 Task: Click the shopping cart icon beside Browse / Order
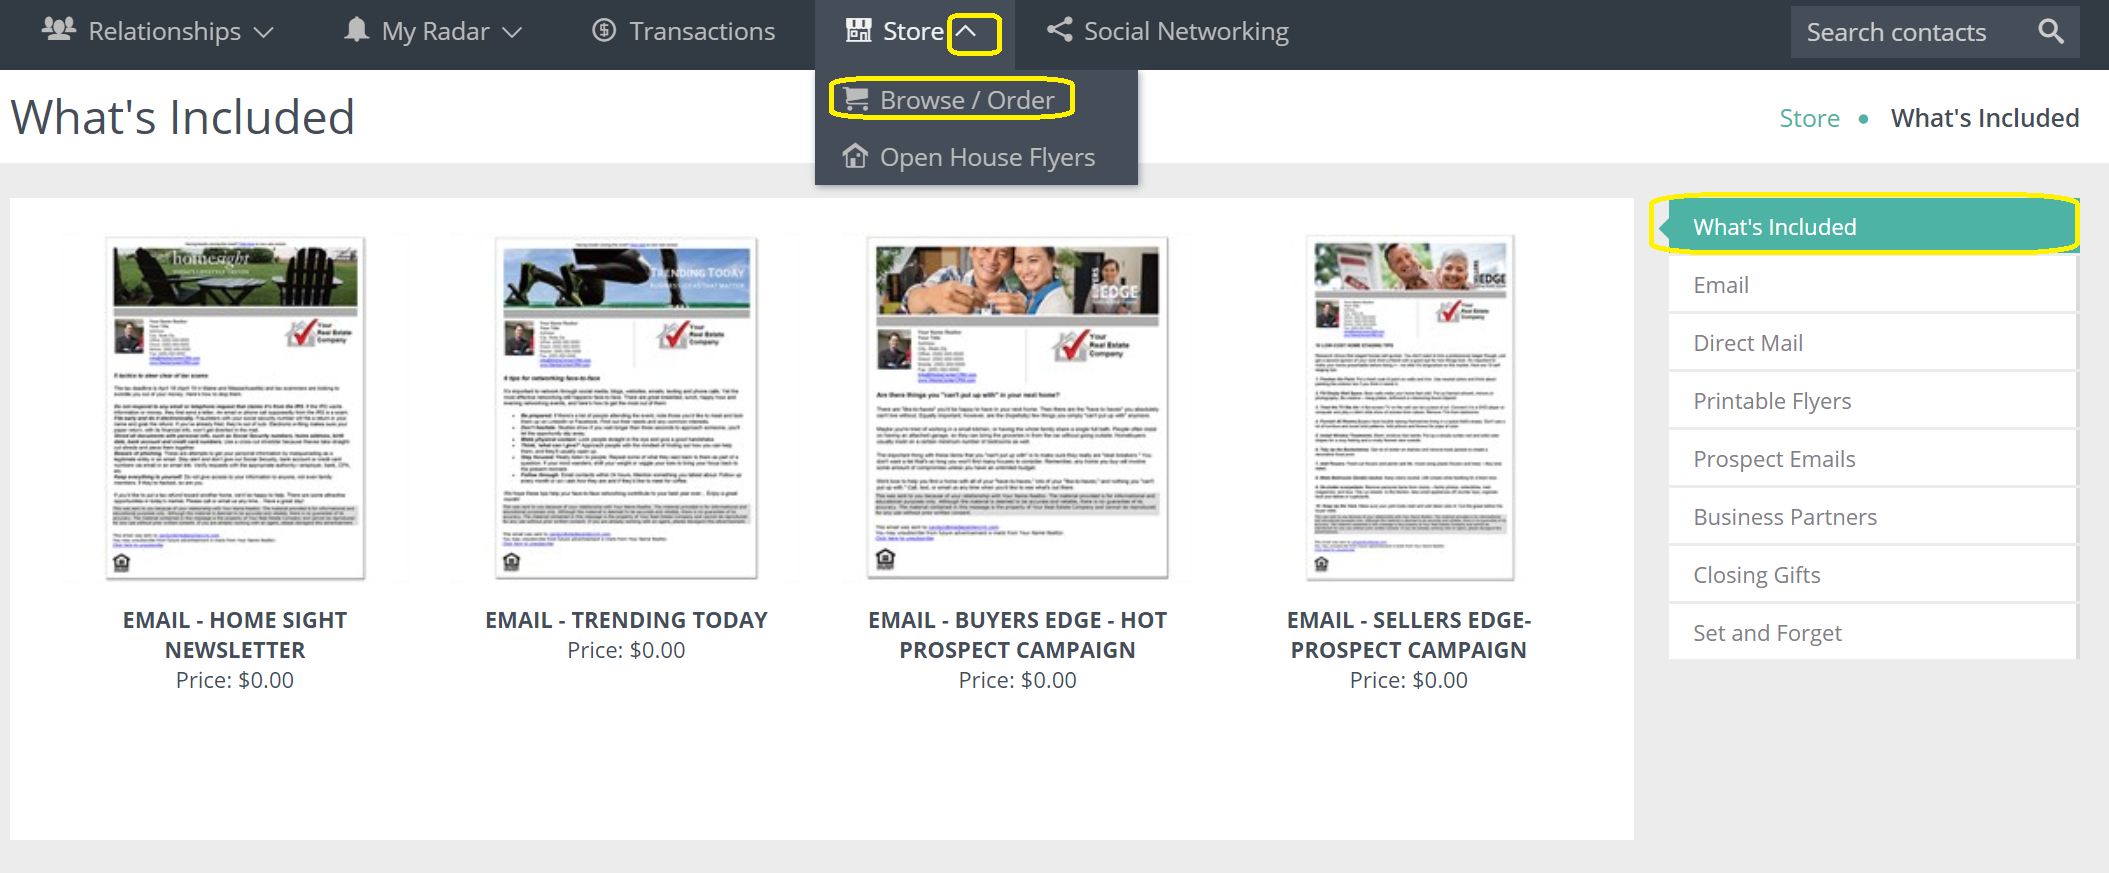(x=856, y=100)
